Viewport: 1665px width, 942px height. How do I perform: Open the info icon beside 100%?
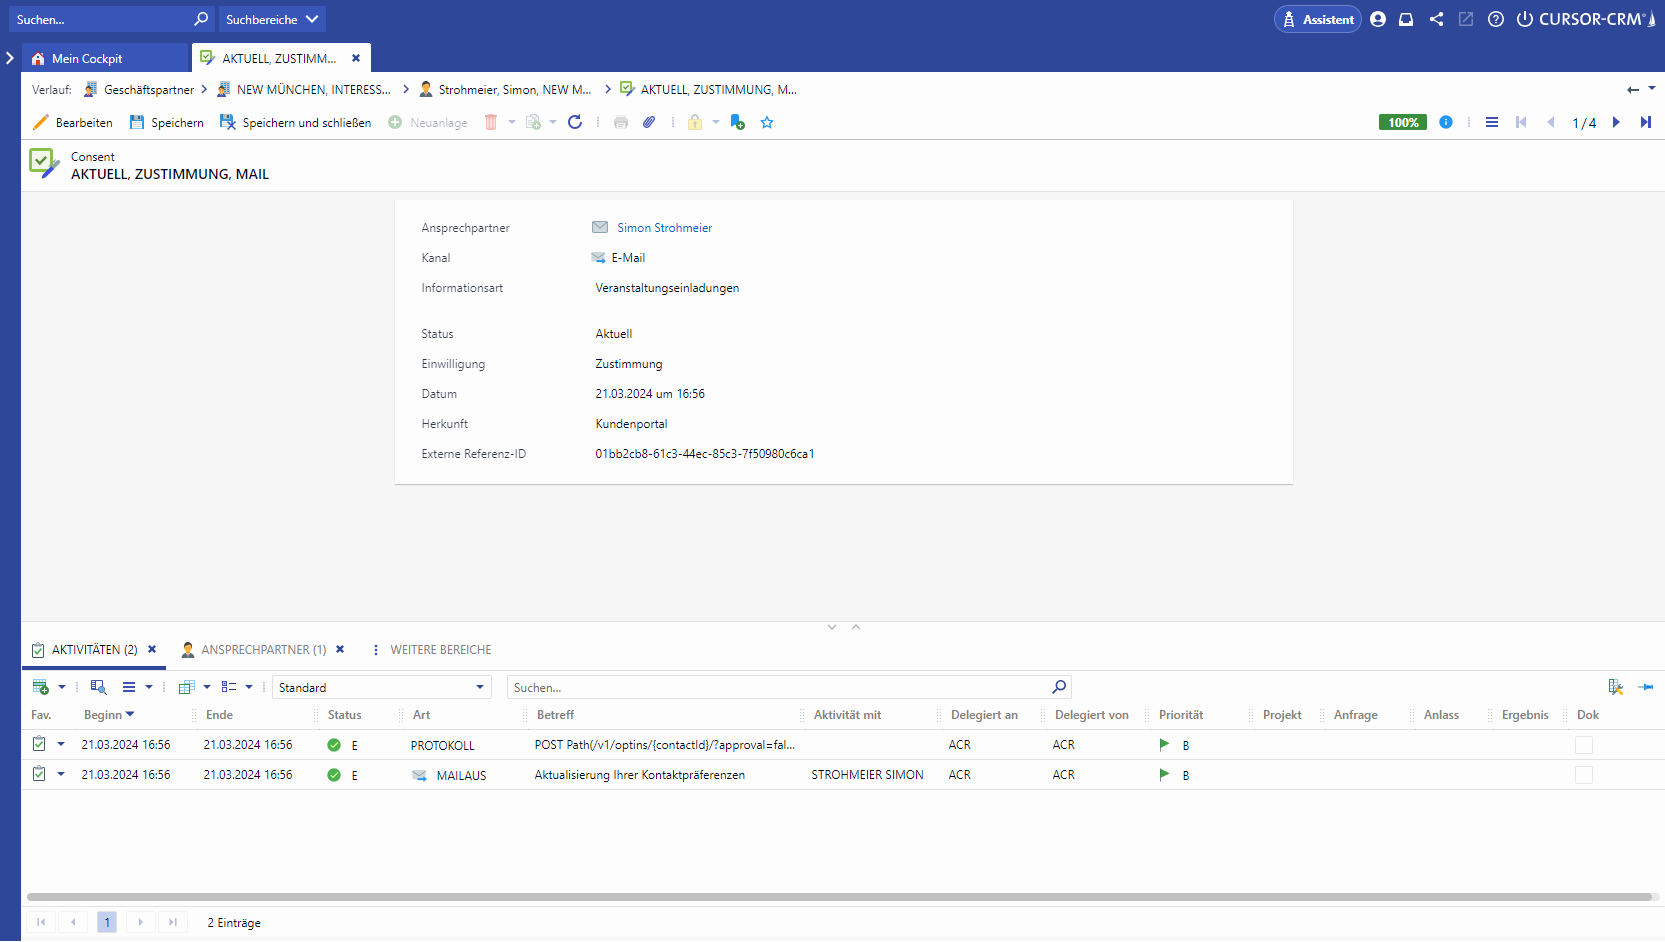point(1445,122)
